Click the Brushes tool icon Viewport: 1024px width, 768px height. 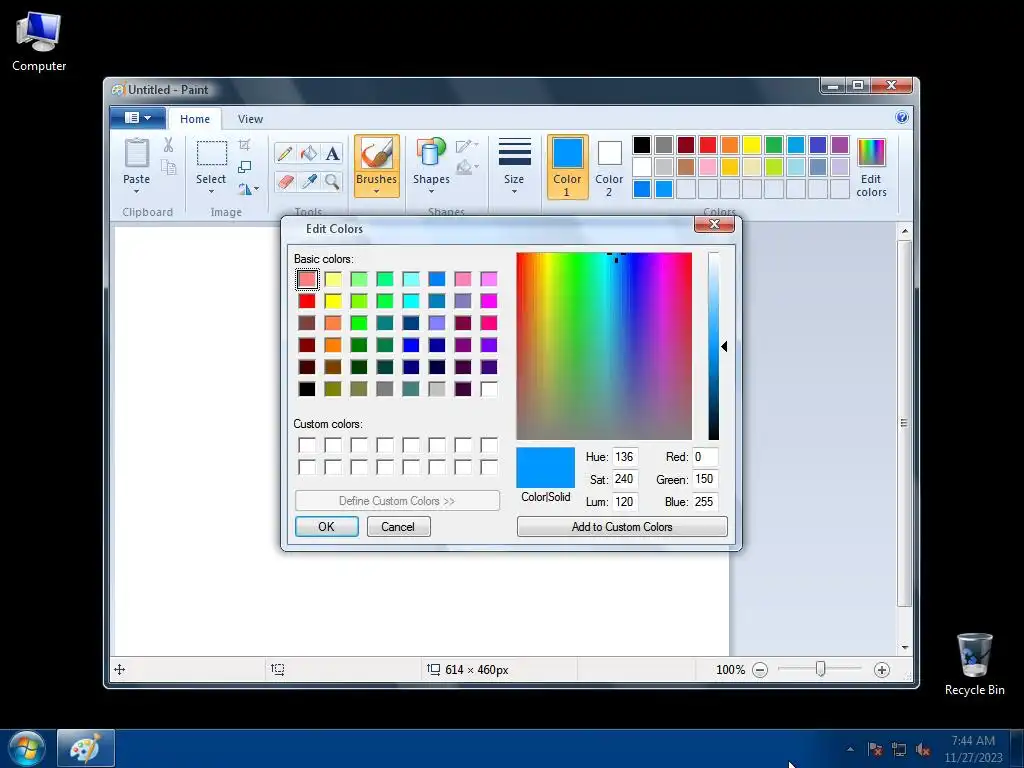[x=377, y=155]
